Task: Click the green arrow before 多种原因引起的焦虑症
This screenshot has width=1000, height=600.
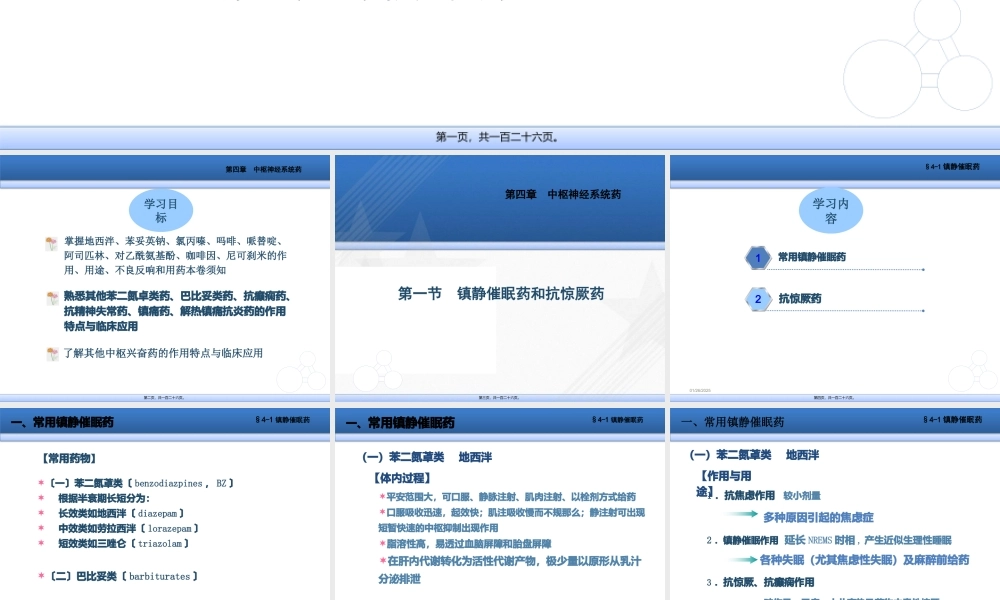Action: 745,515
